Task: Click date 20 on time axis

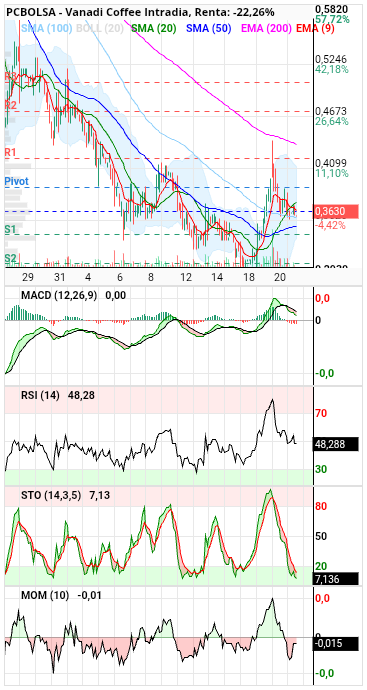Action: pyautogui.click(x=279, y=278)
